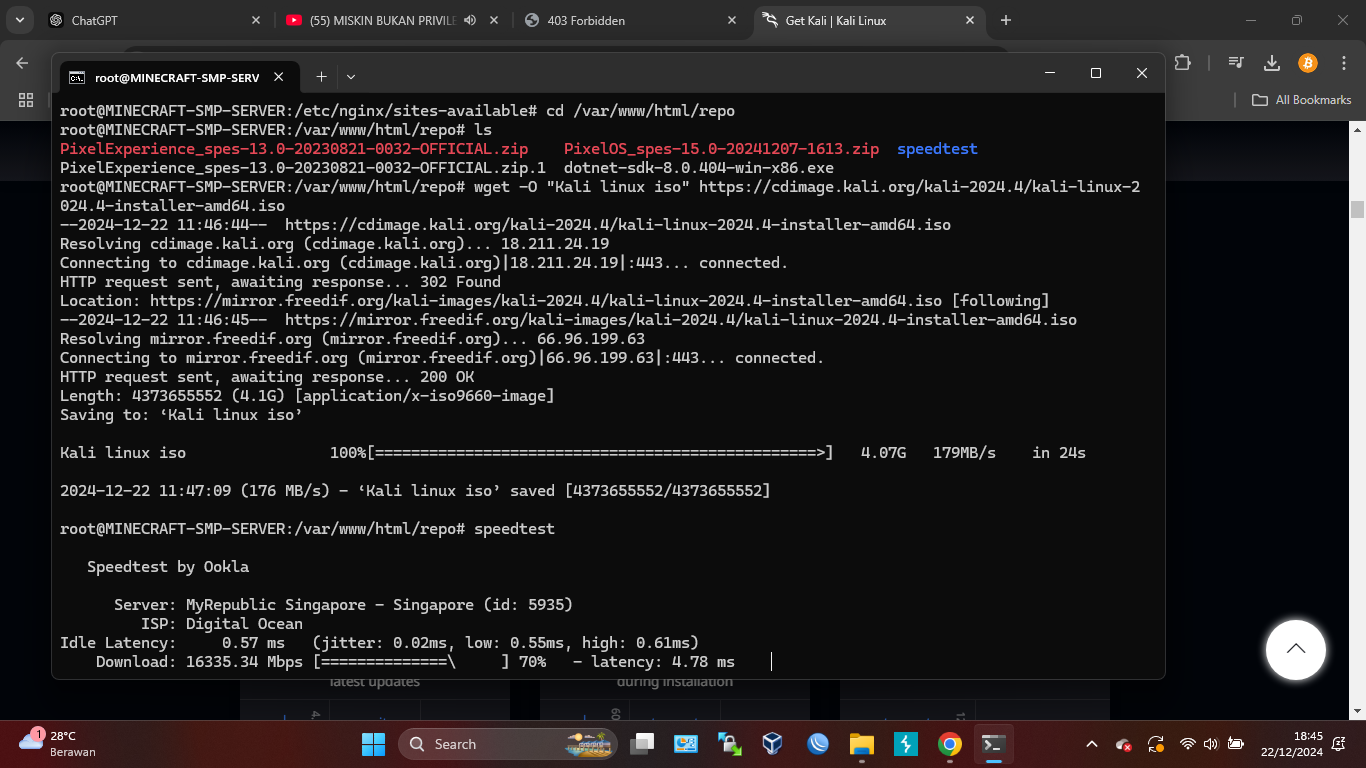Image resolution: width=1366 pixels, height=768 pixels.
Task: Open a new Chrome tab with plus button
Action: click(1006, 20)
